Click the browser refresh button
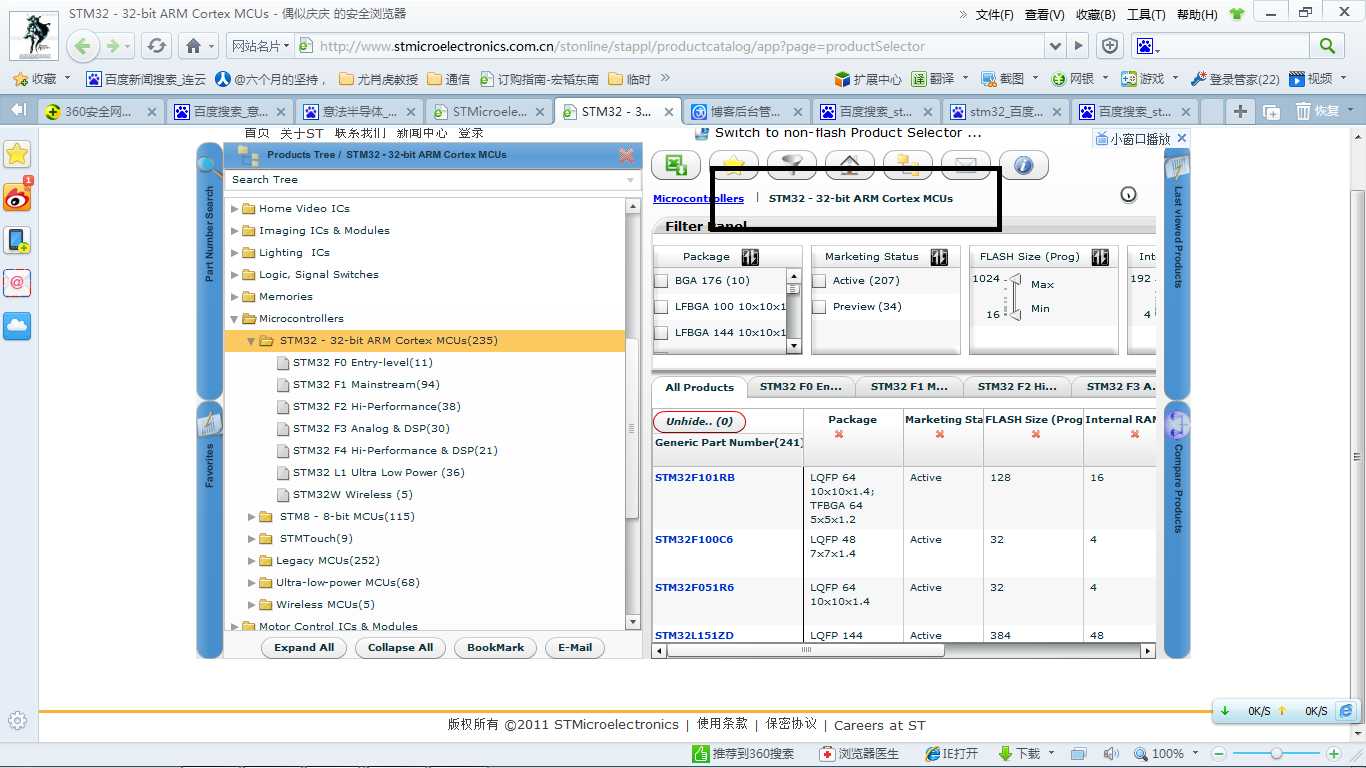Image resolution: width=1366 pixels, height=768 pixels. (x=156, y=46)
